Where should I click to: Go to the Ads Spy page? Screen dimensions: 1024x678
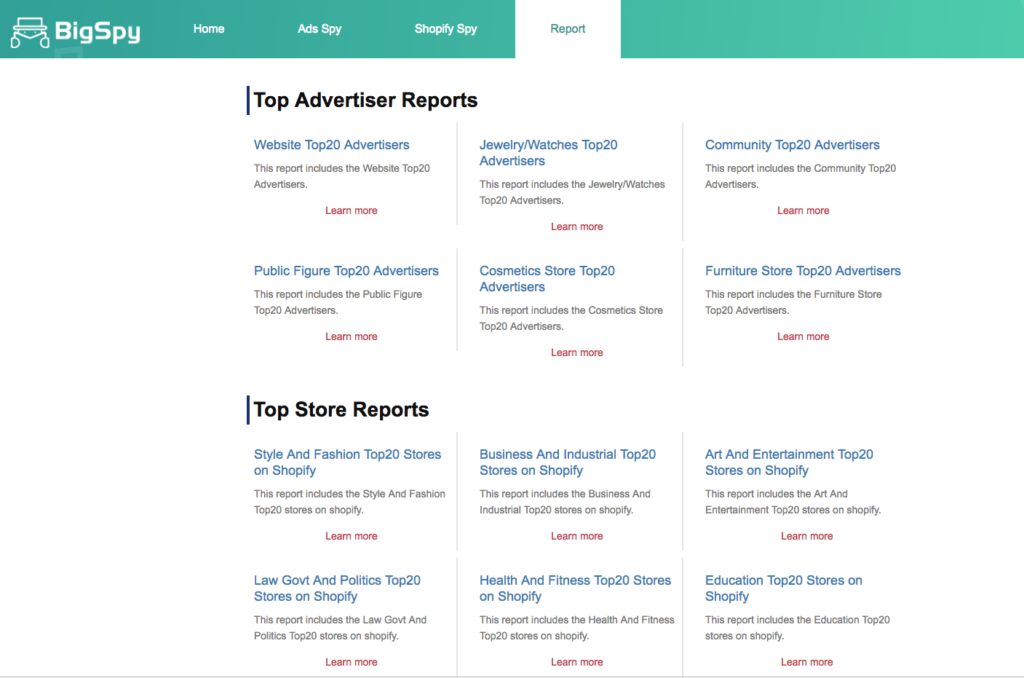(319, 29)
